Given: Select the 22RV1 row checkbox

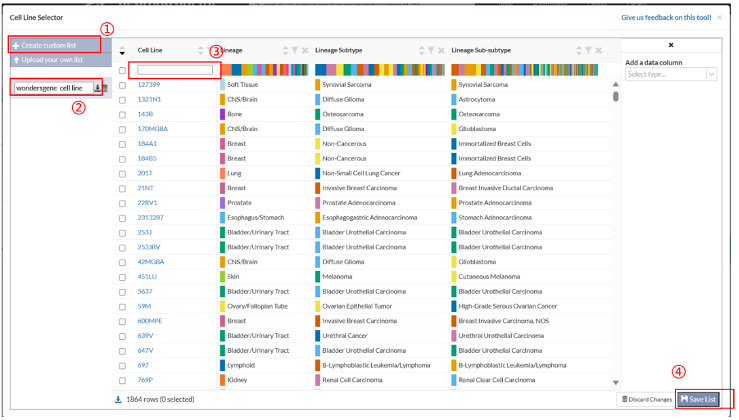Looking at the screenshot, I should [x=123, y=203].
